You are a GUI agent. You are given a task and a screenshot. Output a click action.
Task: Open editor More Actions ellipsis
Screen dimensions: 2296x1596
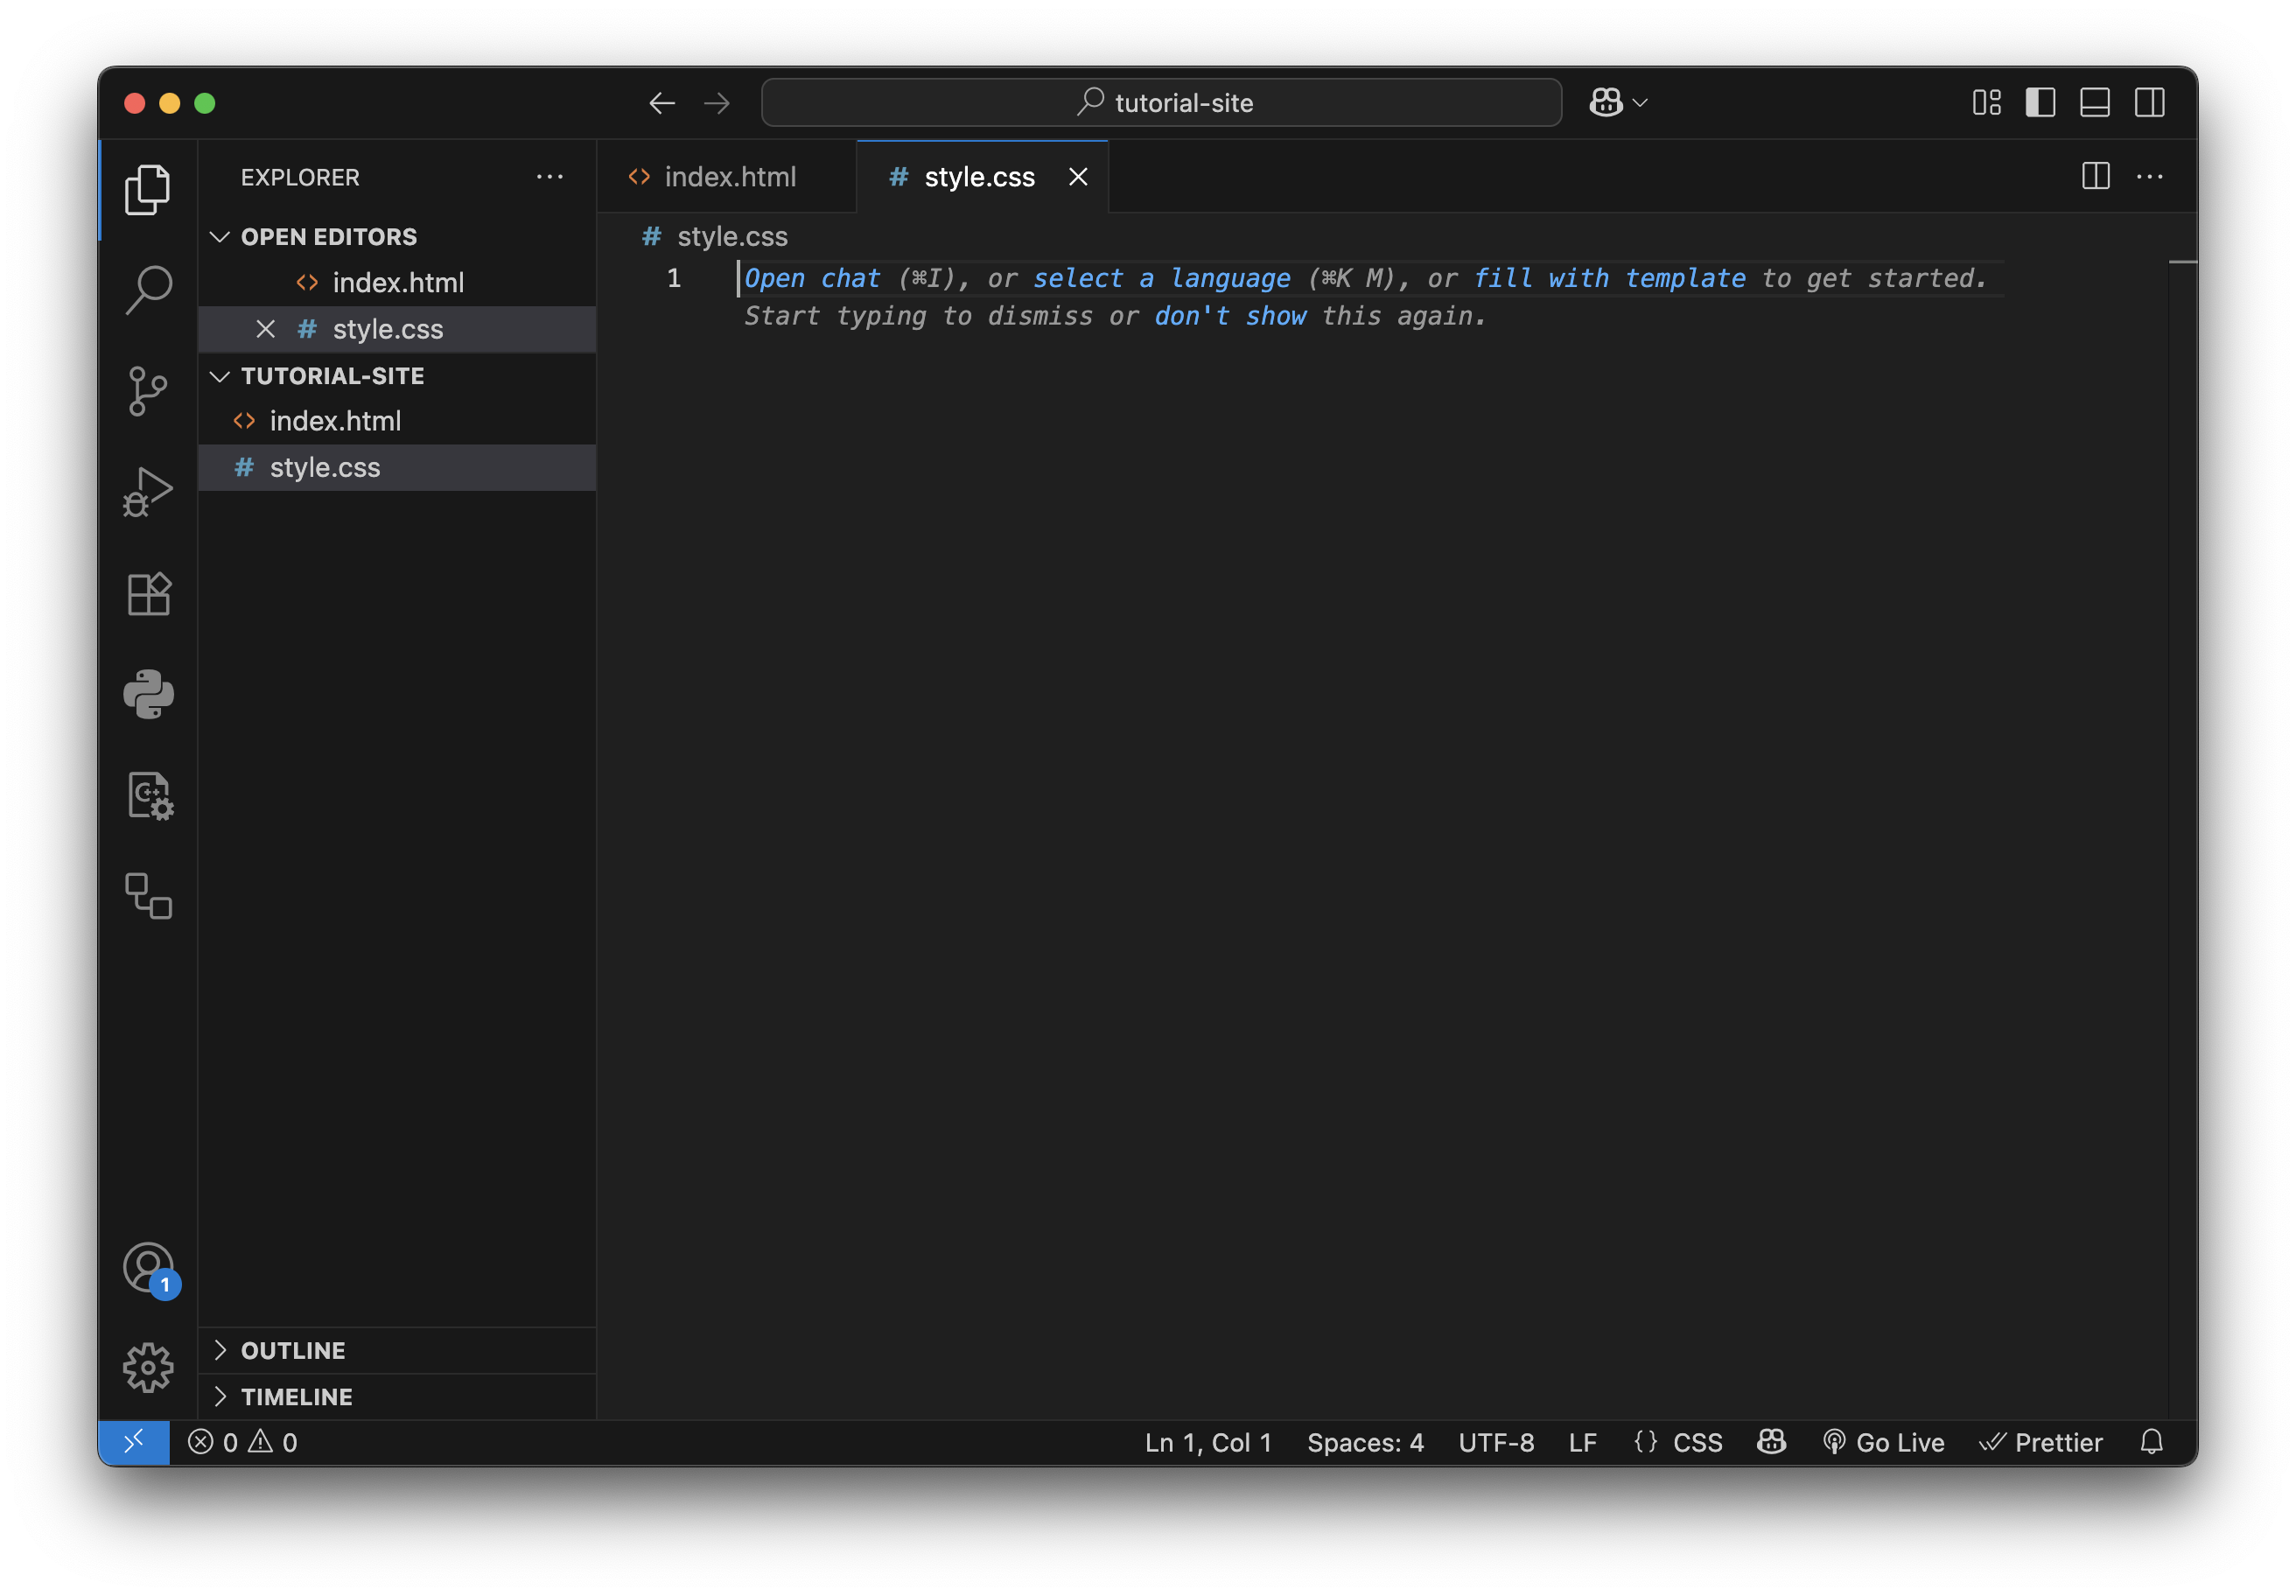[2149, 177]
